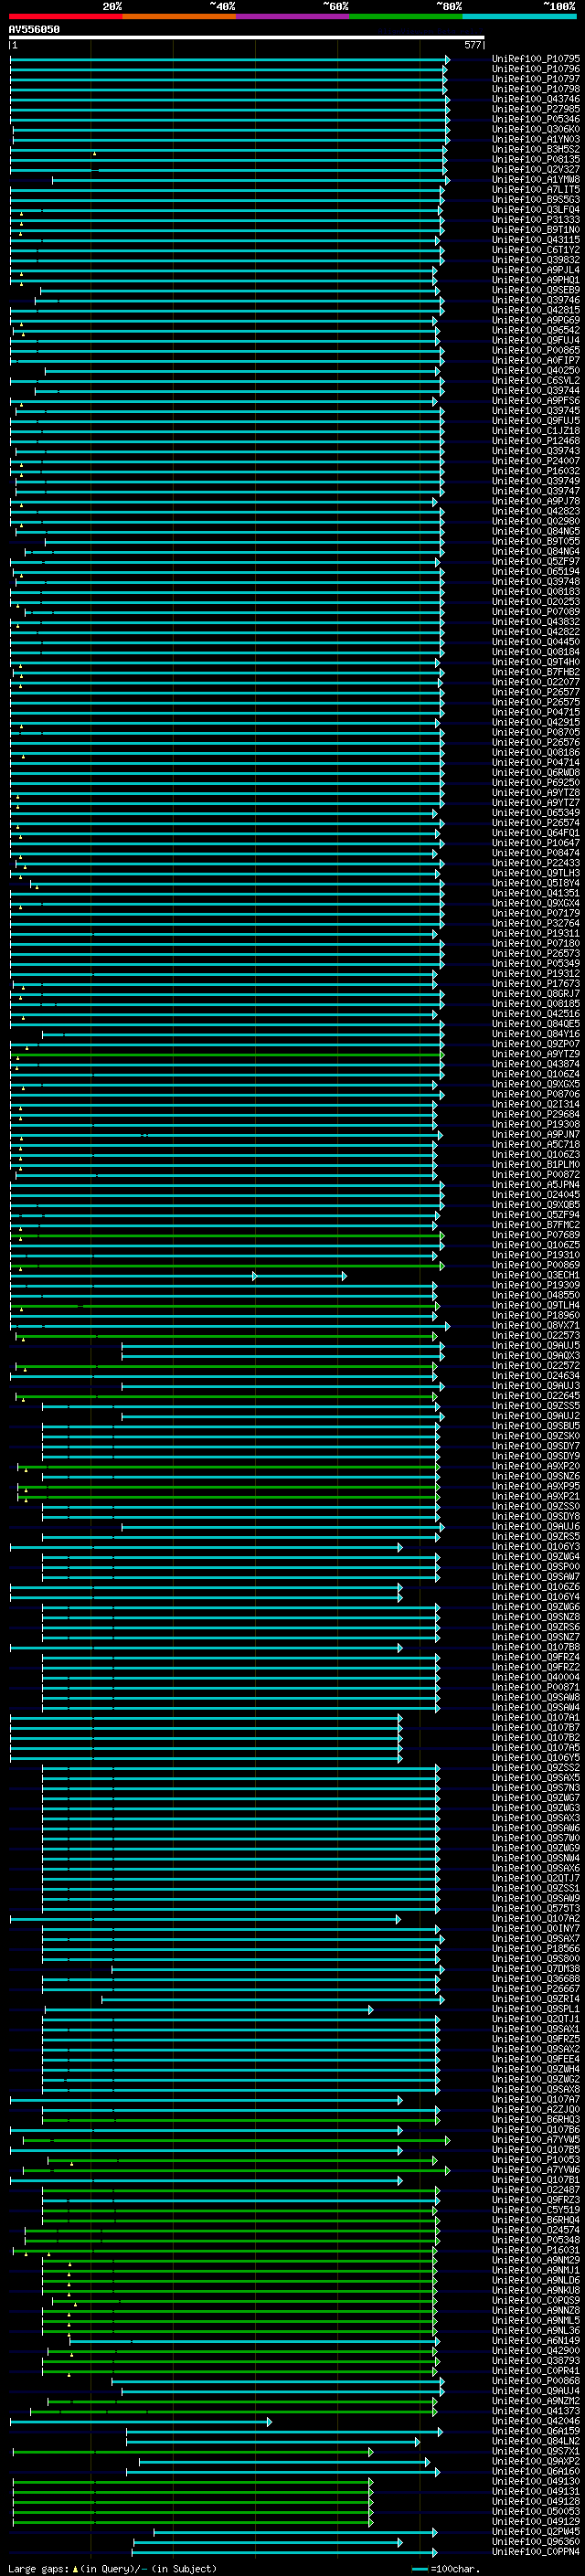The height and width of the screenshot is (2576, 585).
Task: Select the UniRef100_P19310 label
Action: (x=536, y=1256)
